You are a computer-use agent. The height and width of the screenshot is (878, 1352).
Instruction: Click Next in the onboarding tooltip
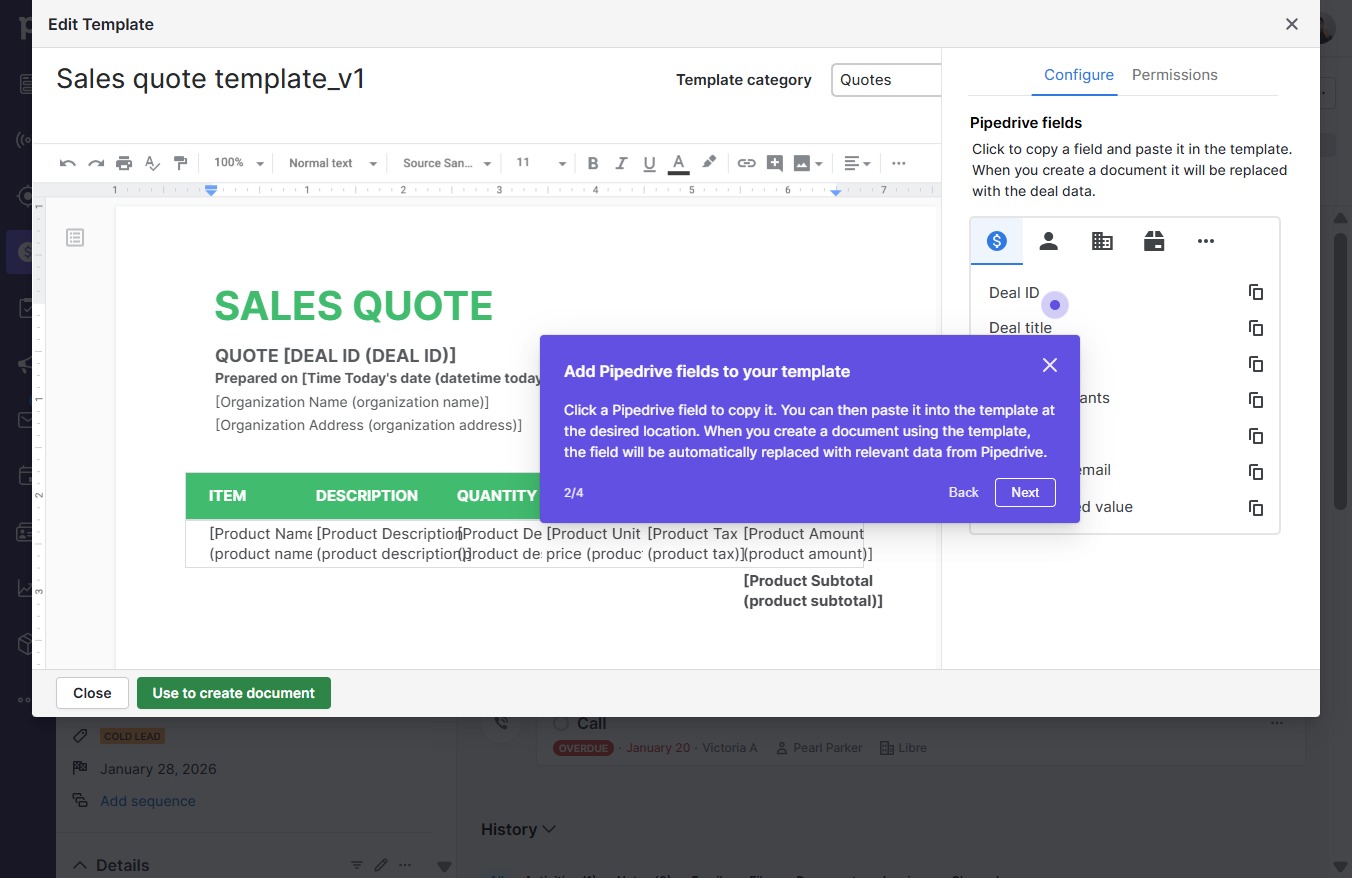click(x=1025, y=492)
